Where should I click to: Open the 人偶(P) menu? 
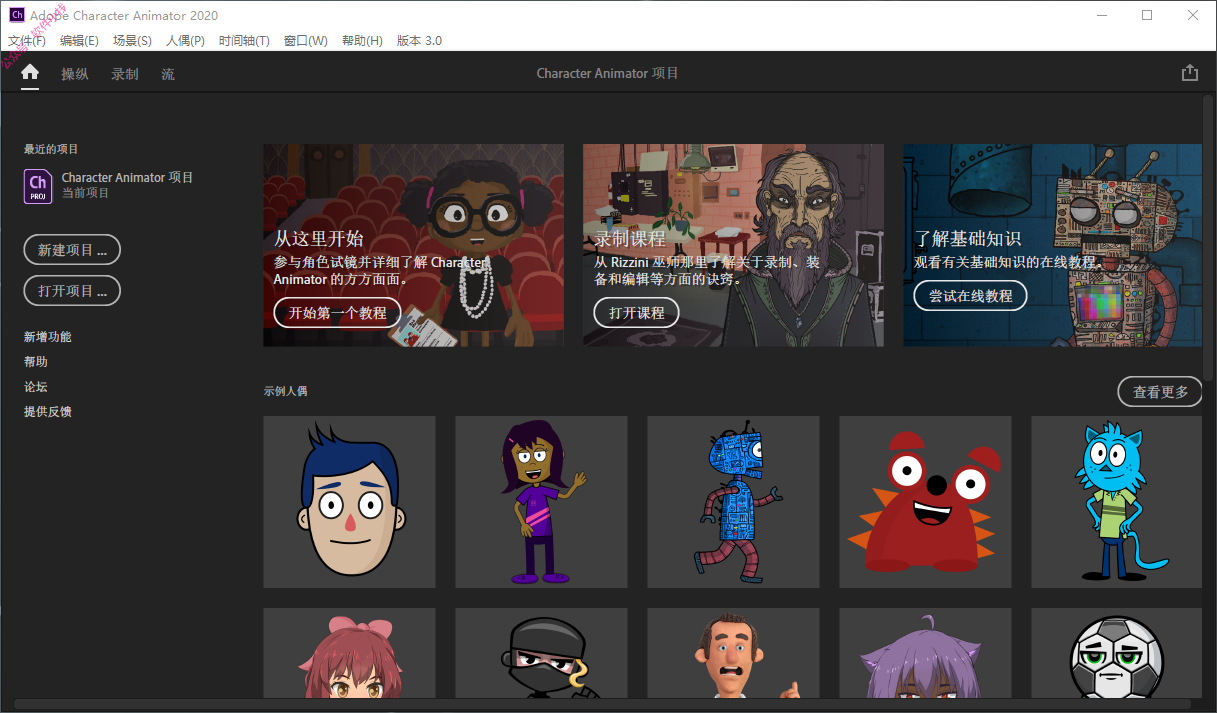click(185, 41)
